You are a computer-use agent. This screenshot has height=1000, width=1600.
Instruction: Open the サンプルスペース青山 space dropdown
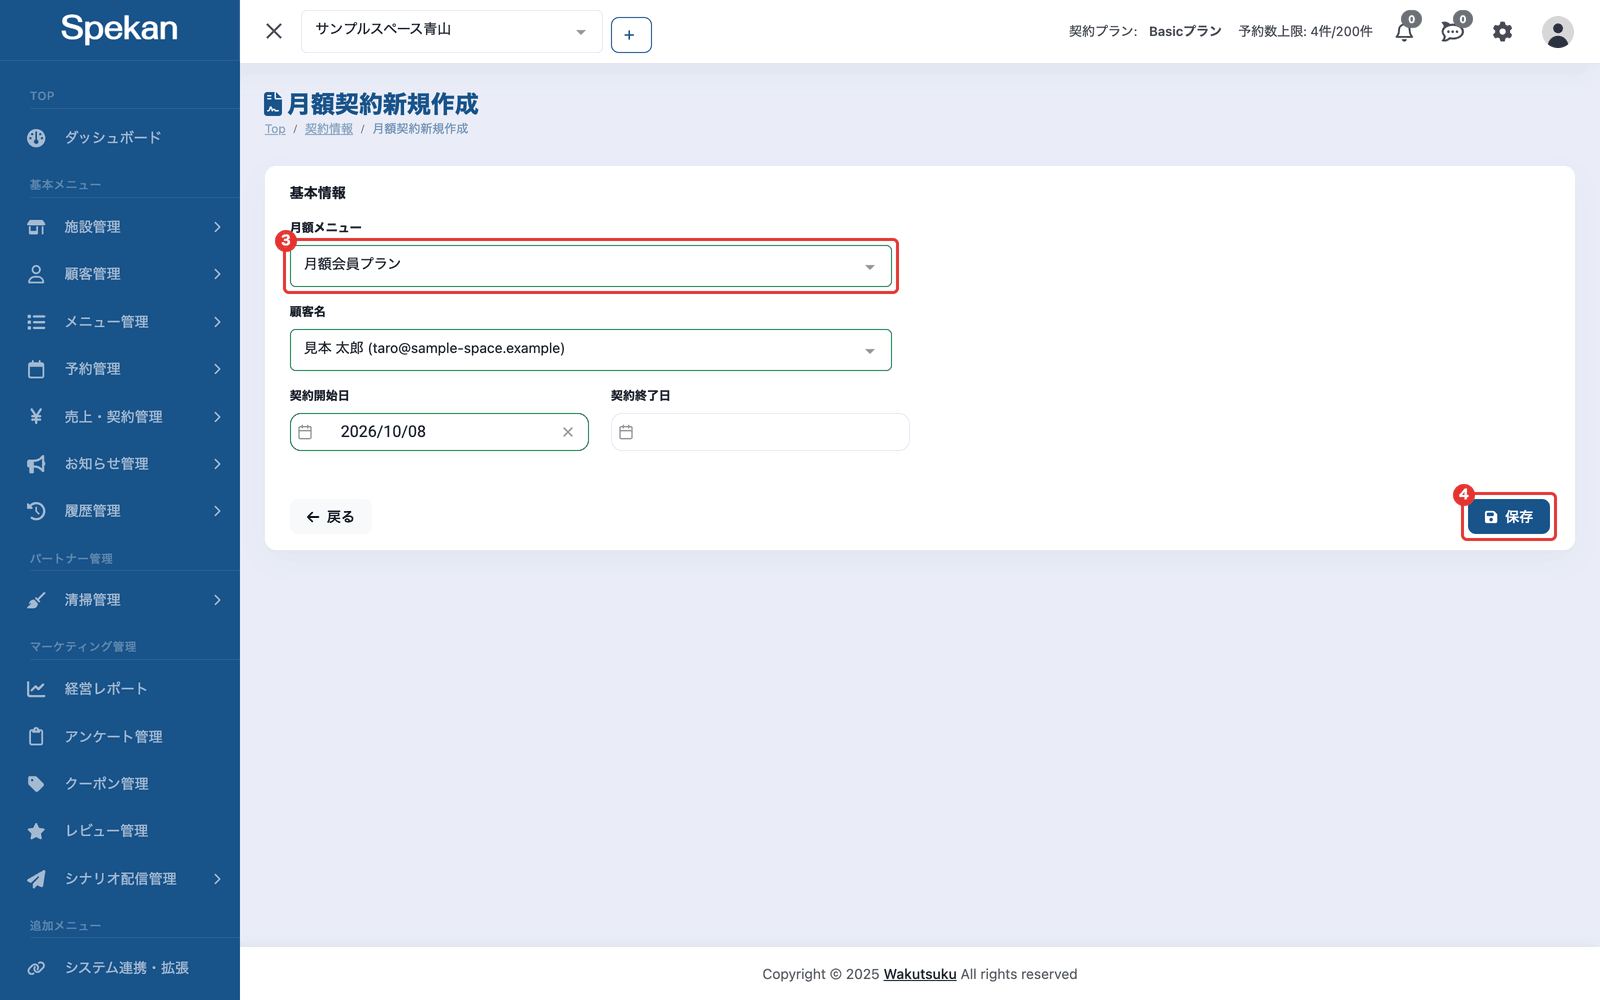click(451, 31)
